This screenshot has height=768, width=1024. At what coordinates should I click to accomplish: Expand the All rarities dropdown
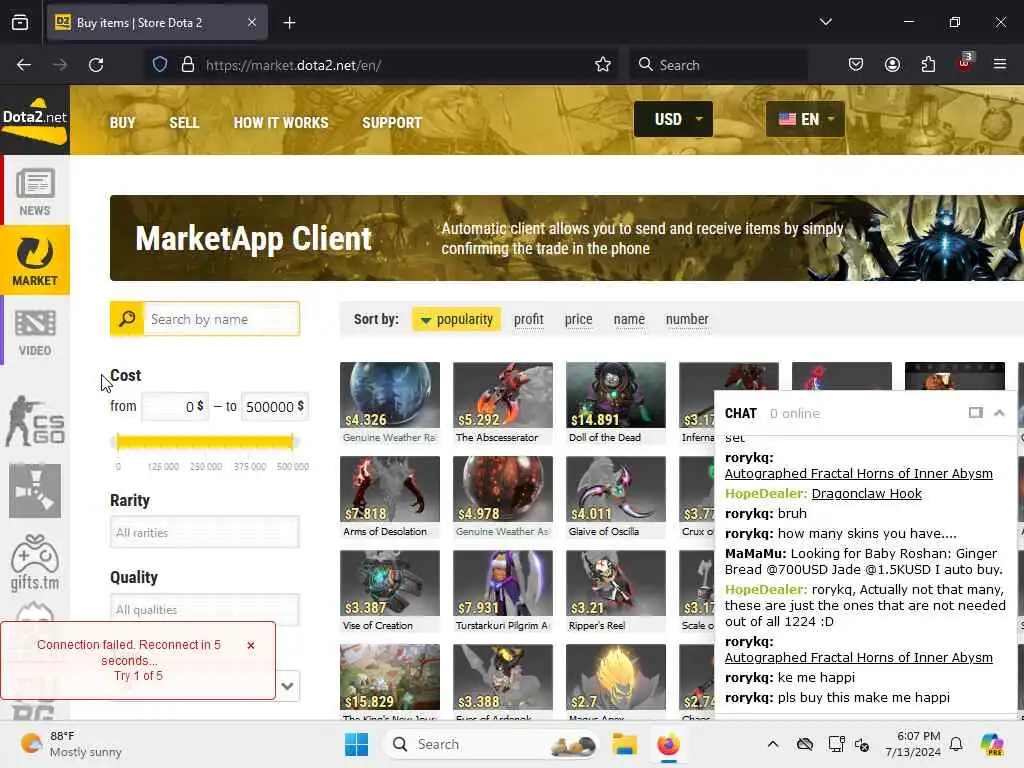tap(204, 532)
